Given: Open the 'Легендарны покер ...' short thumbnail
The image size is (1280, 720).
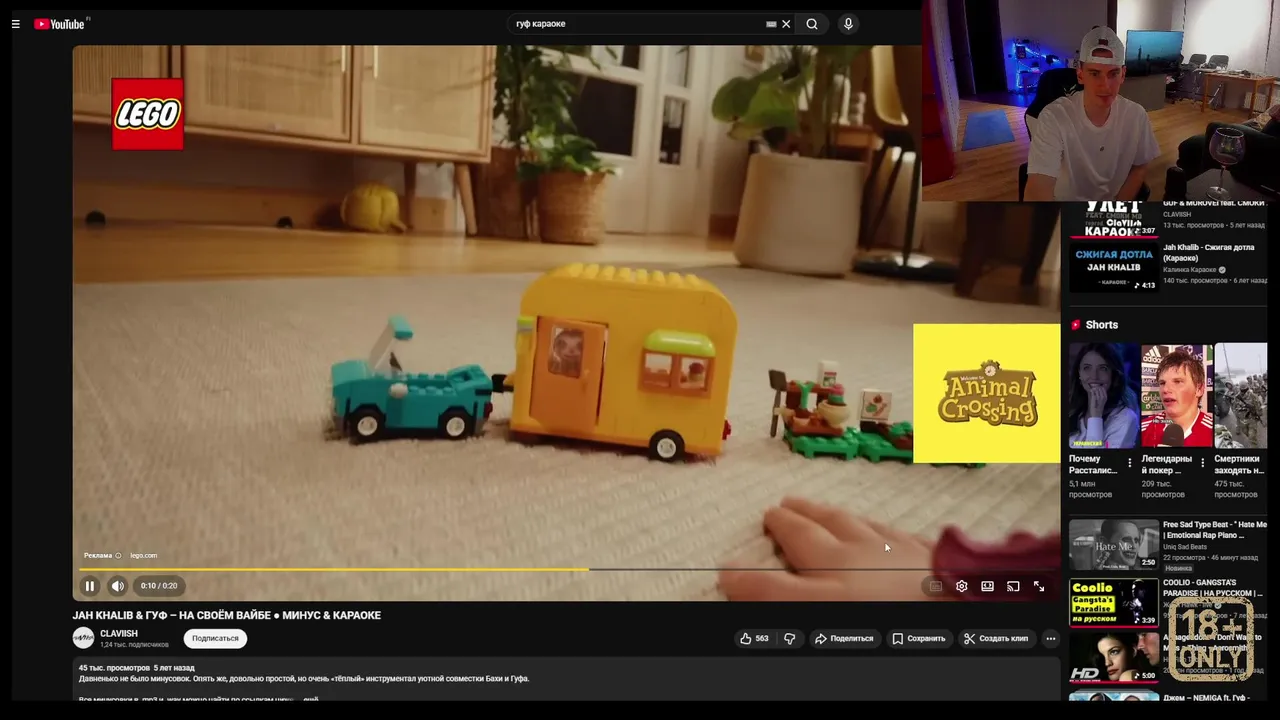Looking at the screenshot, I should click(x=1177, y=396).
